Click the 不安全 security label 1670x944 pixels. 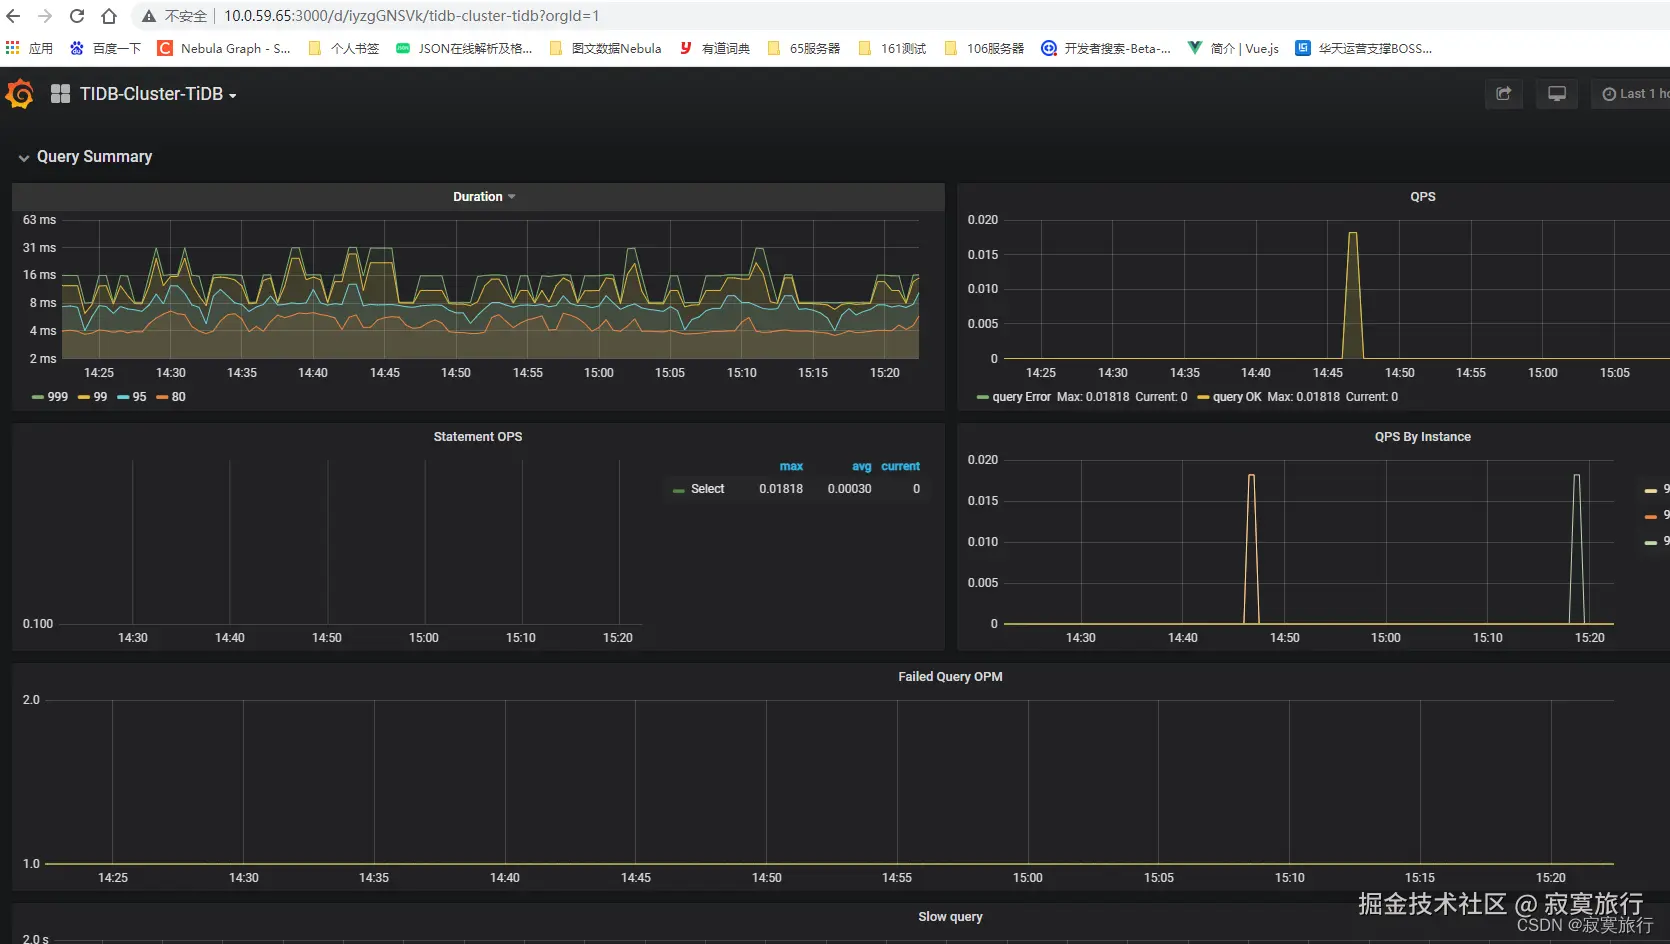point(185,16)
